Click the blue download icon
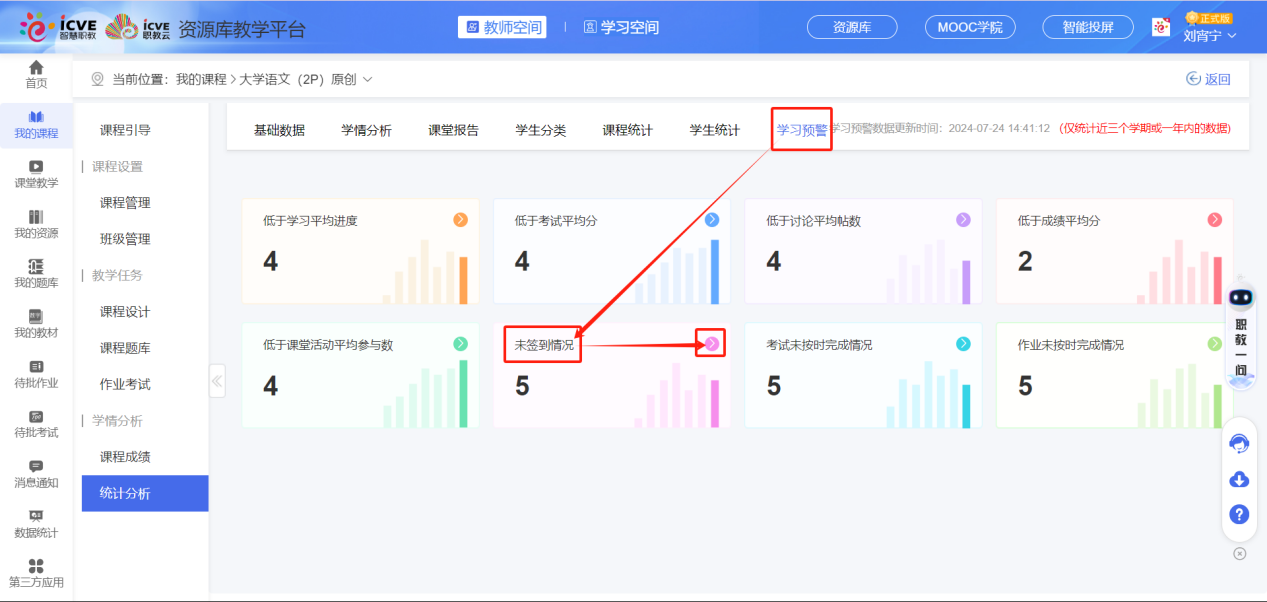Image resolution: width=1267 pixels, height=602 pixels. pyautogui.click(x=1238, y=479)
